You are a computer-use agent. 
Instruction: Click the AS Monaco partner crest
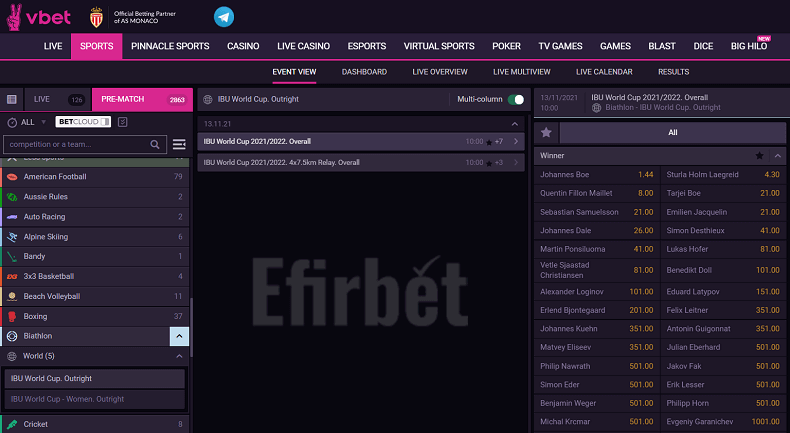pos(96,17)
